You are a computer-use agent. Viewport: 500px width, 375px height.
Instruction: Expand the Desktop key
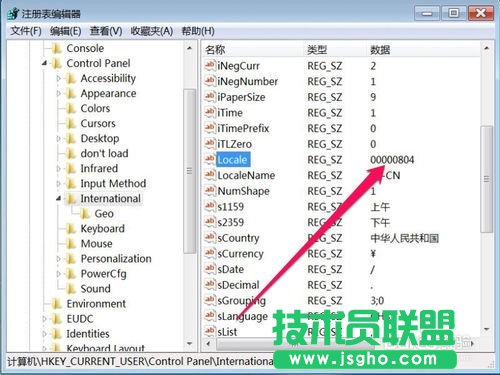coord(59,138)
